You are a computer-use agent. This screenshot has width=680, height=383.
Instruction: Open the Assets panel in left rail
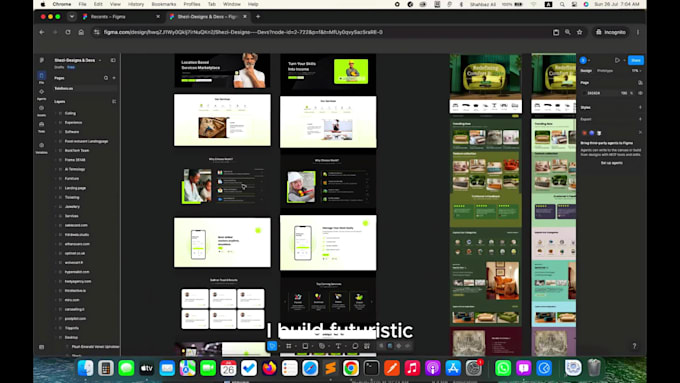tap(42, 110)
